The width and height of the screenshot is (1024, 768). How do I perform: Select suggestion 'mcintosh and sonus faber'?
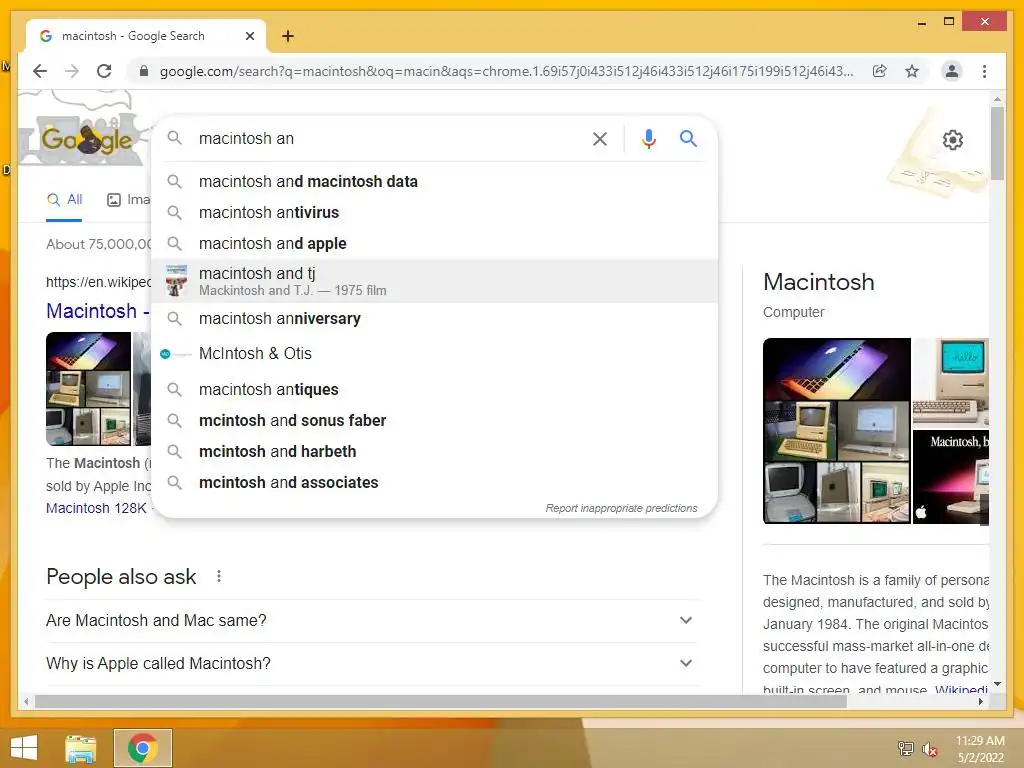tap(434, 421)
